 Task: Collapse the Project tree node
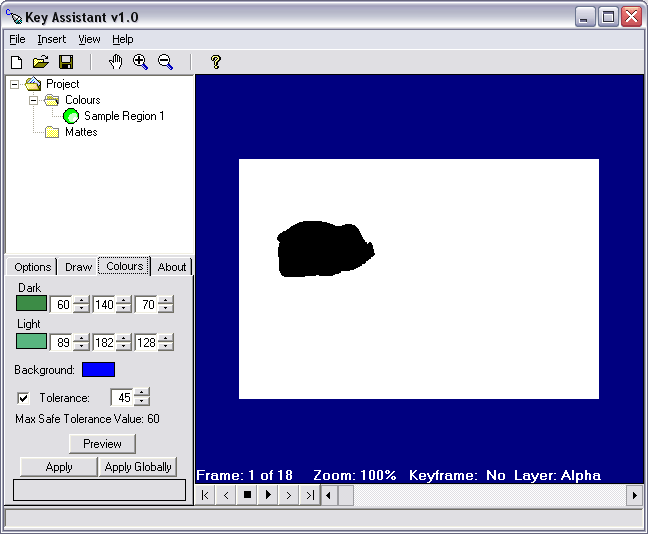point(14,84)
